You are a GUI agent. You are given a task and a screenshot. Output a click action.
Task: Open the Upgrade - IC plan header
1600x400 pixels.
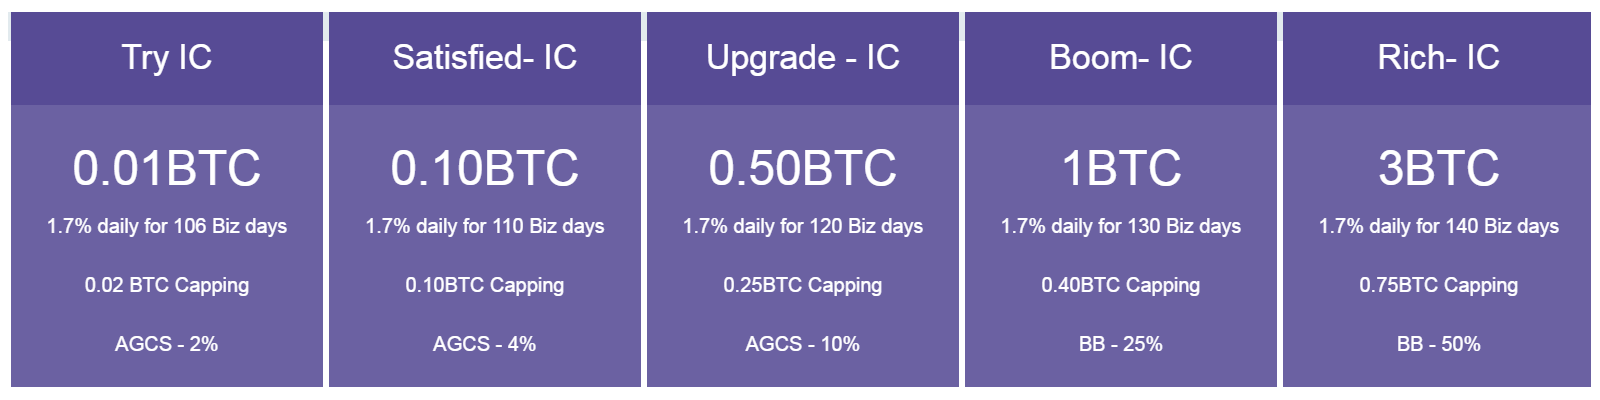[803, 58]
